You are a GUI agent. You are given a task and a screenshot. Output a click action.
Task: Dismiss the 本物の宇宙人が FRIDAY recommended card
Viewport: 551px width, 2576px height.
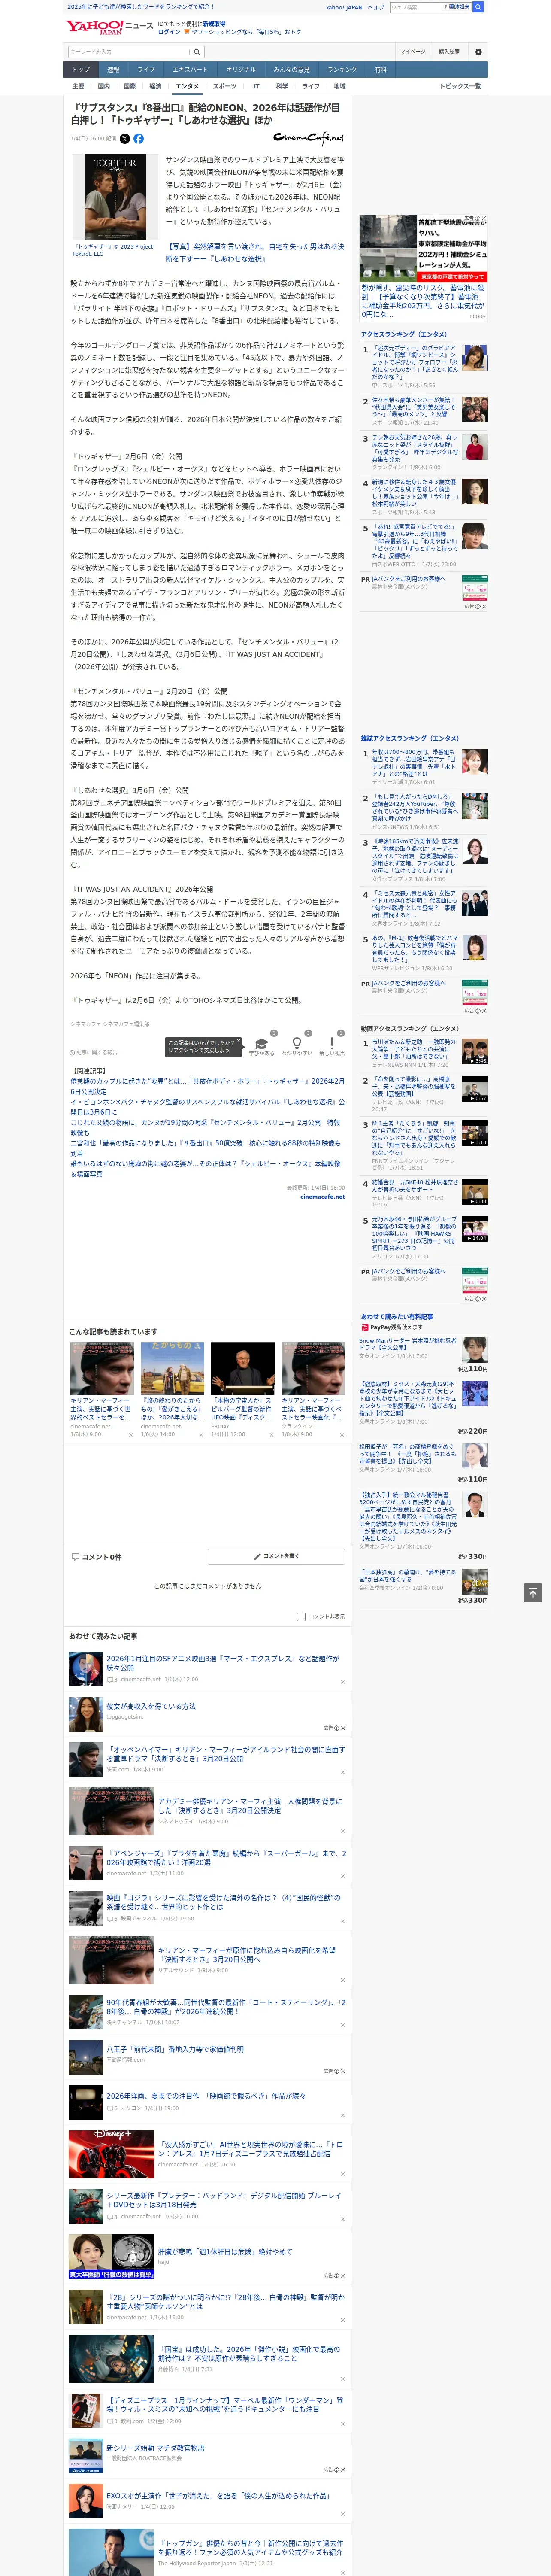pyautogui.click(x=271, y=1435)
